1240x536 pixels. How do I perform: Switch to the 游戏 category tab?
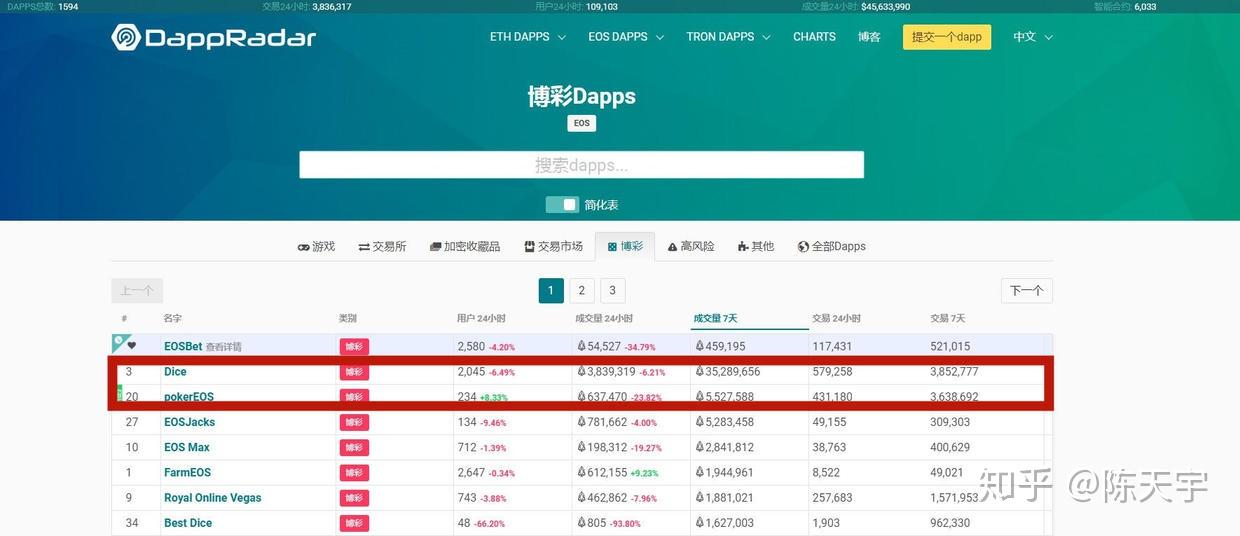(316, 246)
